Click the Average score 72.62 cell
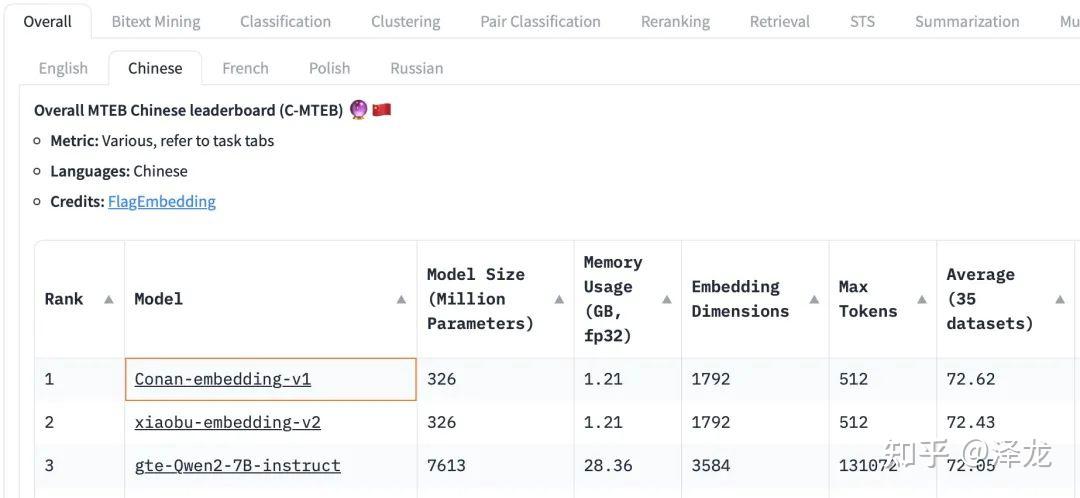 (x=971, y=379)
